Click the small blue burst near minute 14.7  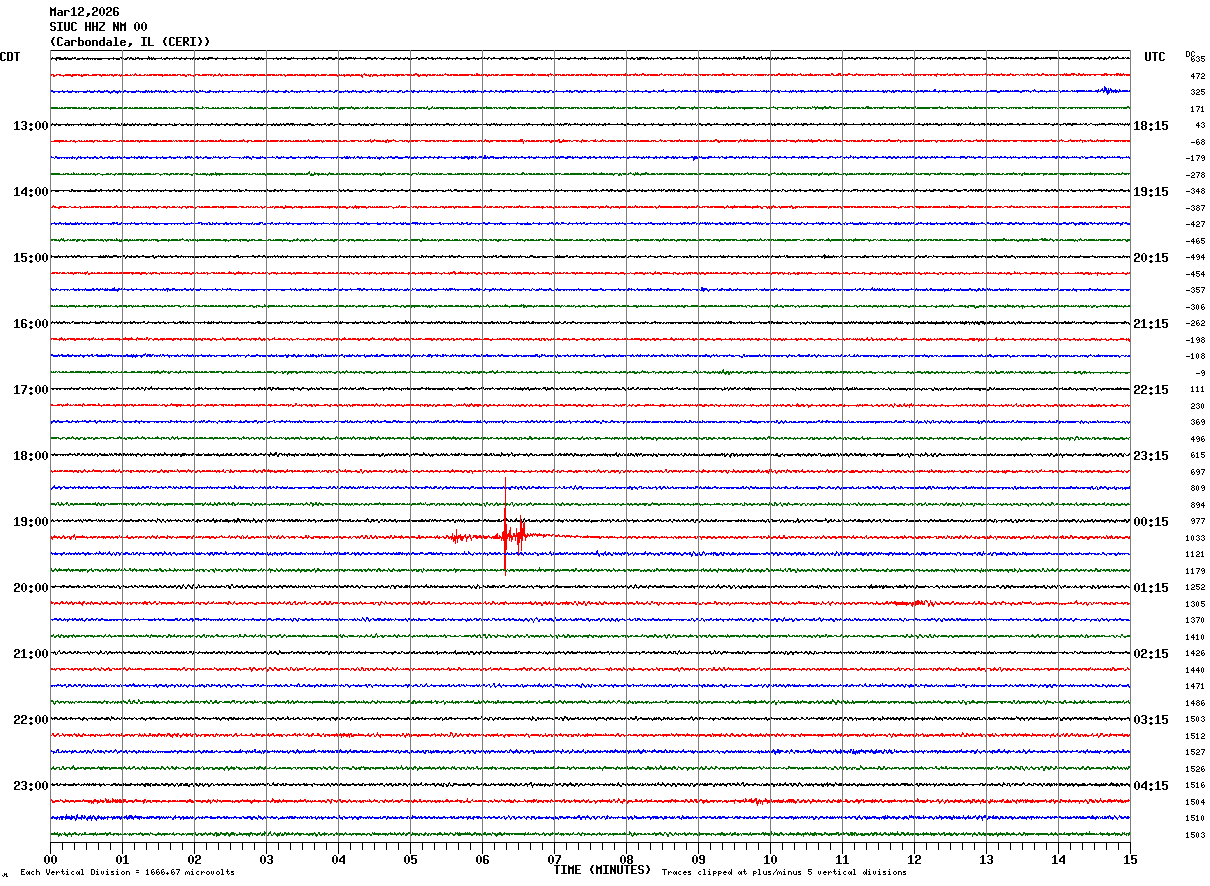pos(1107,90)
